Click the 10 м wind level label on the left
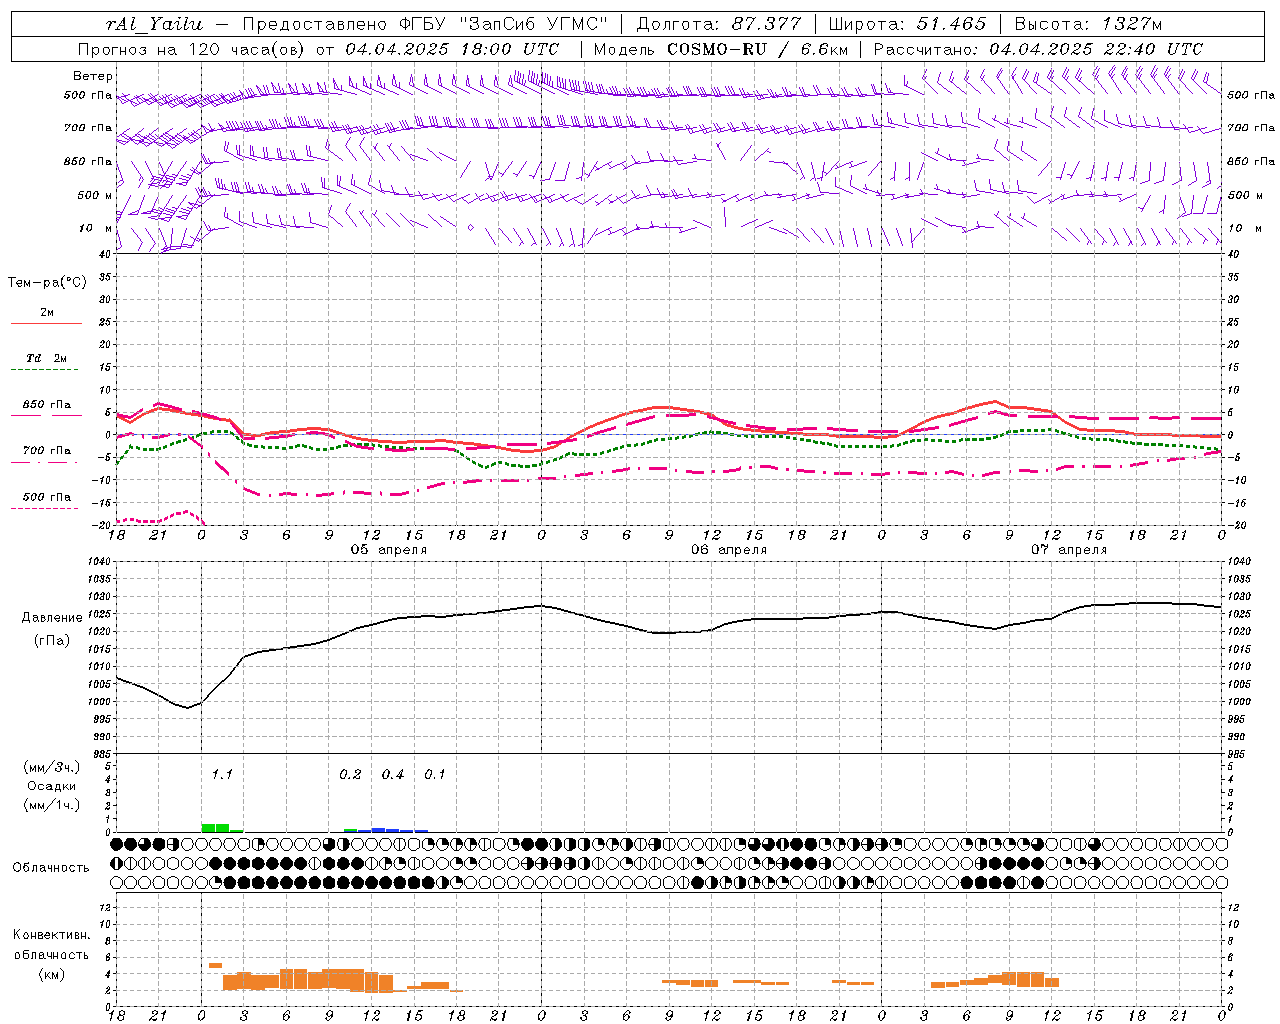This screenshot has width=1280, height=1024. coord(95,228)
